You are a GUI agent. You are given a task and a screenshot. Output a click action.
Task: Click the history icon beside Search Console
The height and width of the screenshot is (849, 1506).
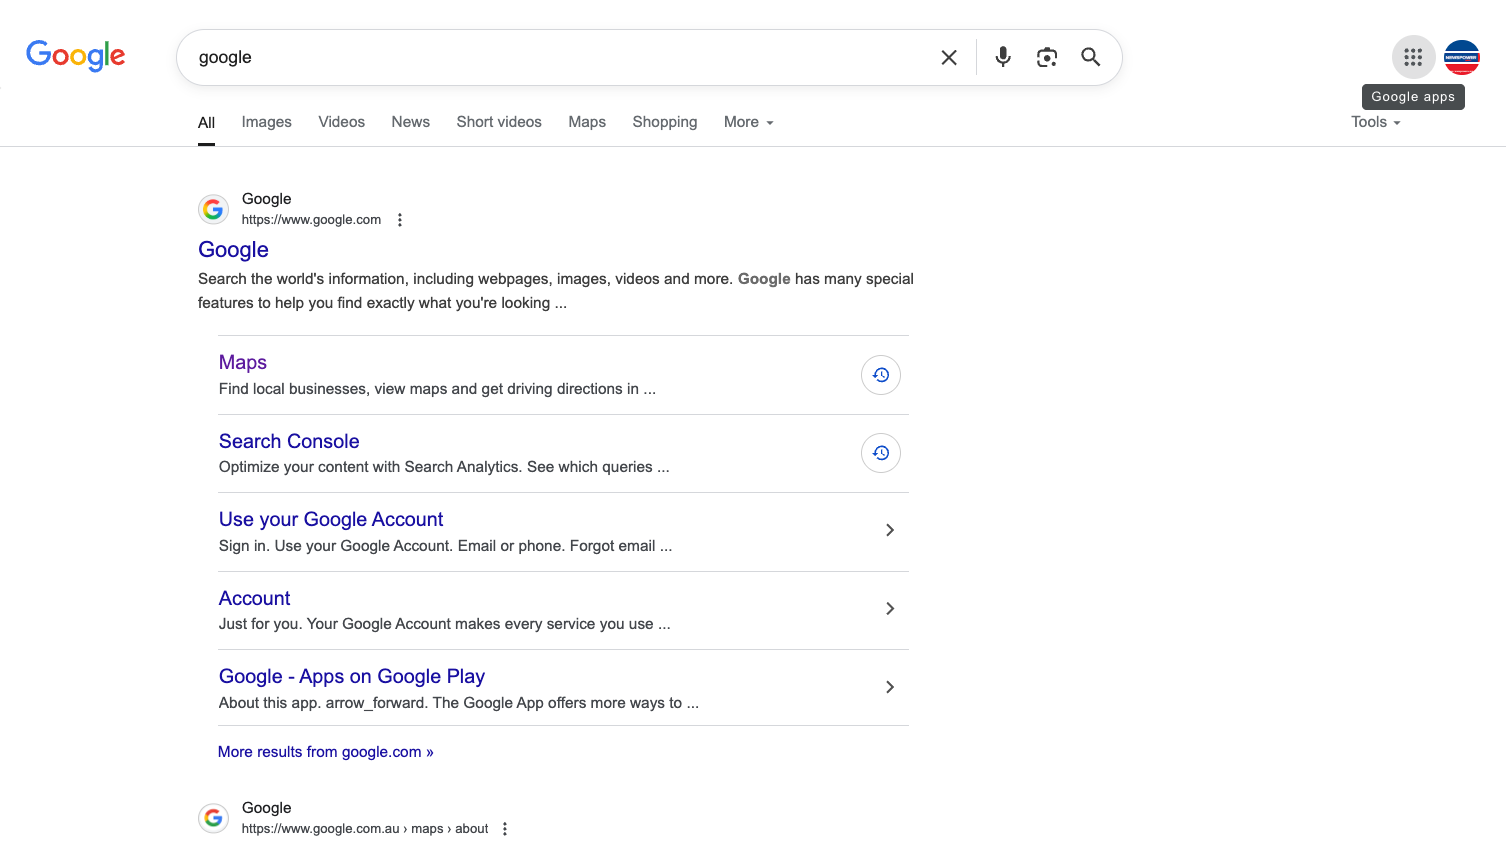click(881, 453)
